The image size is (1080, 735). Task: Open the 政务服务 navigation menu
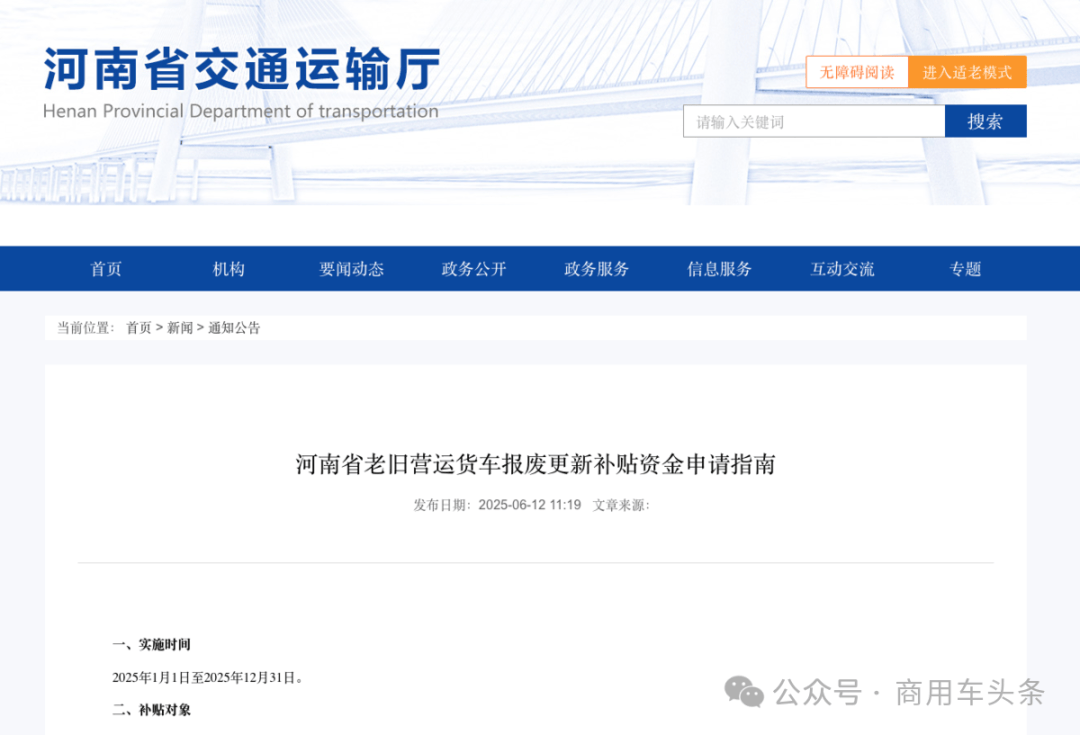pos(596,269)
